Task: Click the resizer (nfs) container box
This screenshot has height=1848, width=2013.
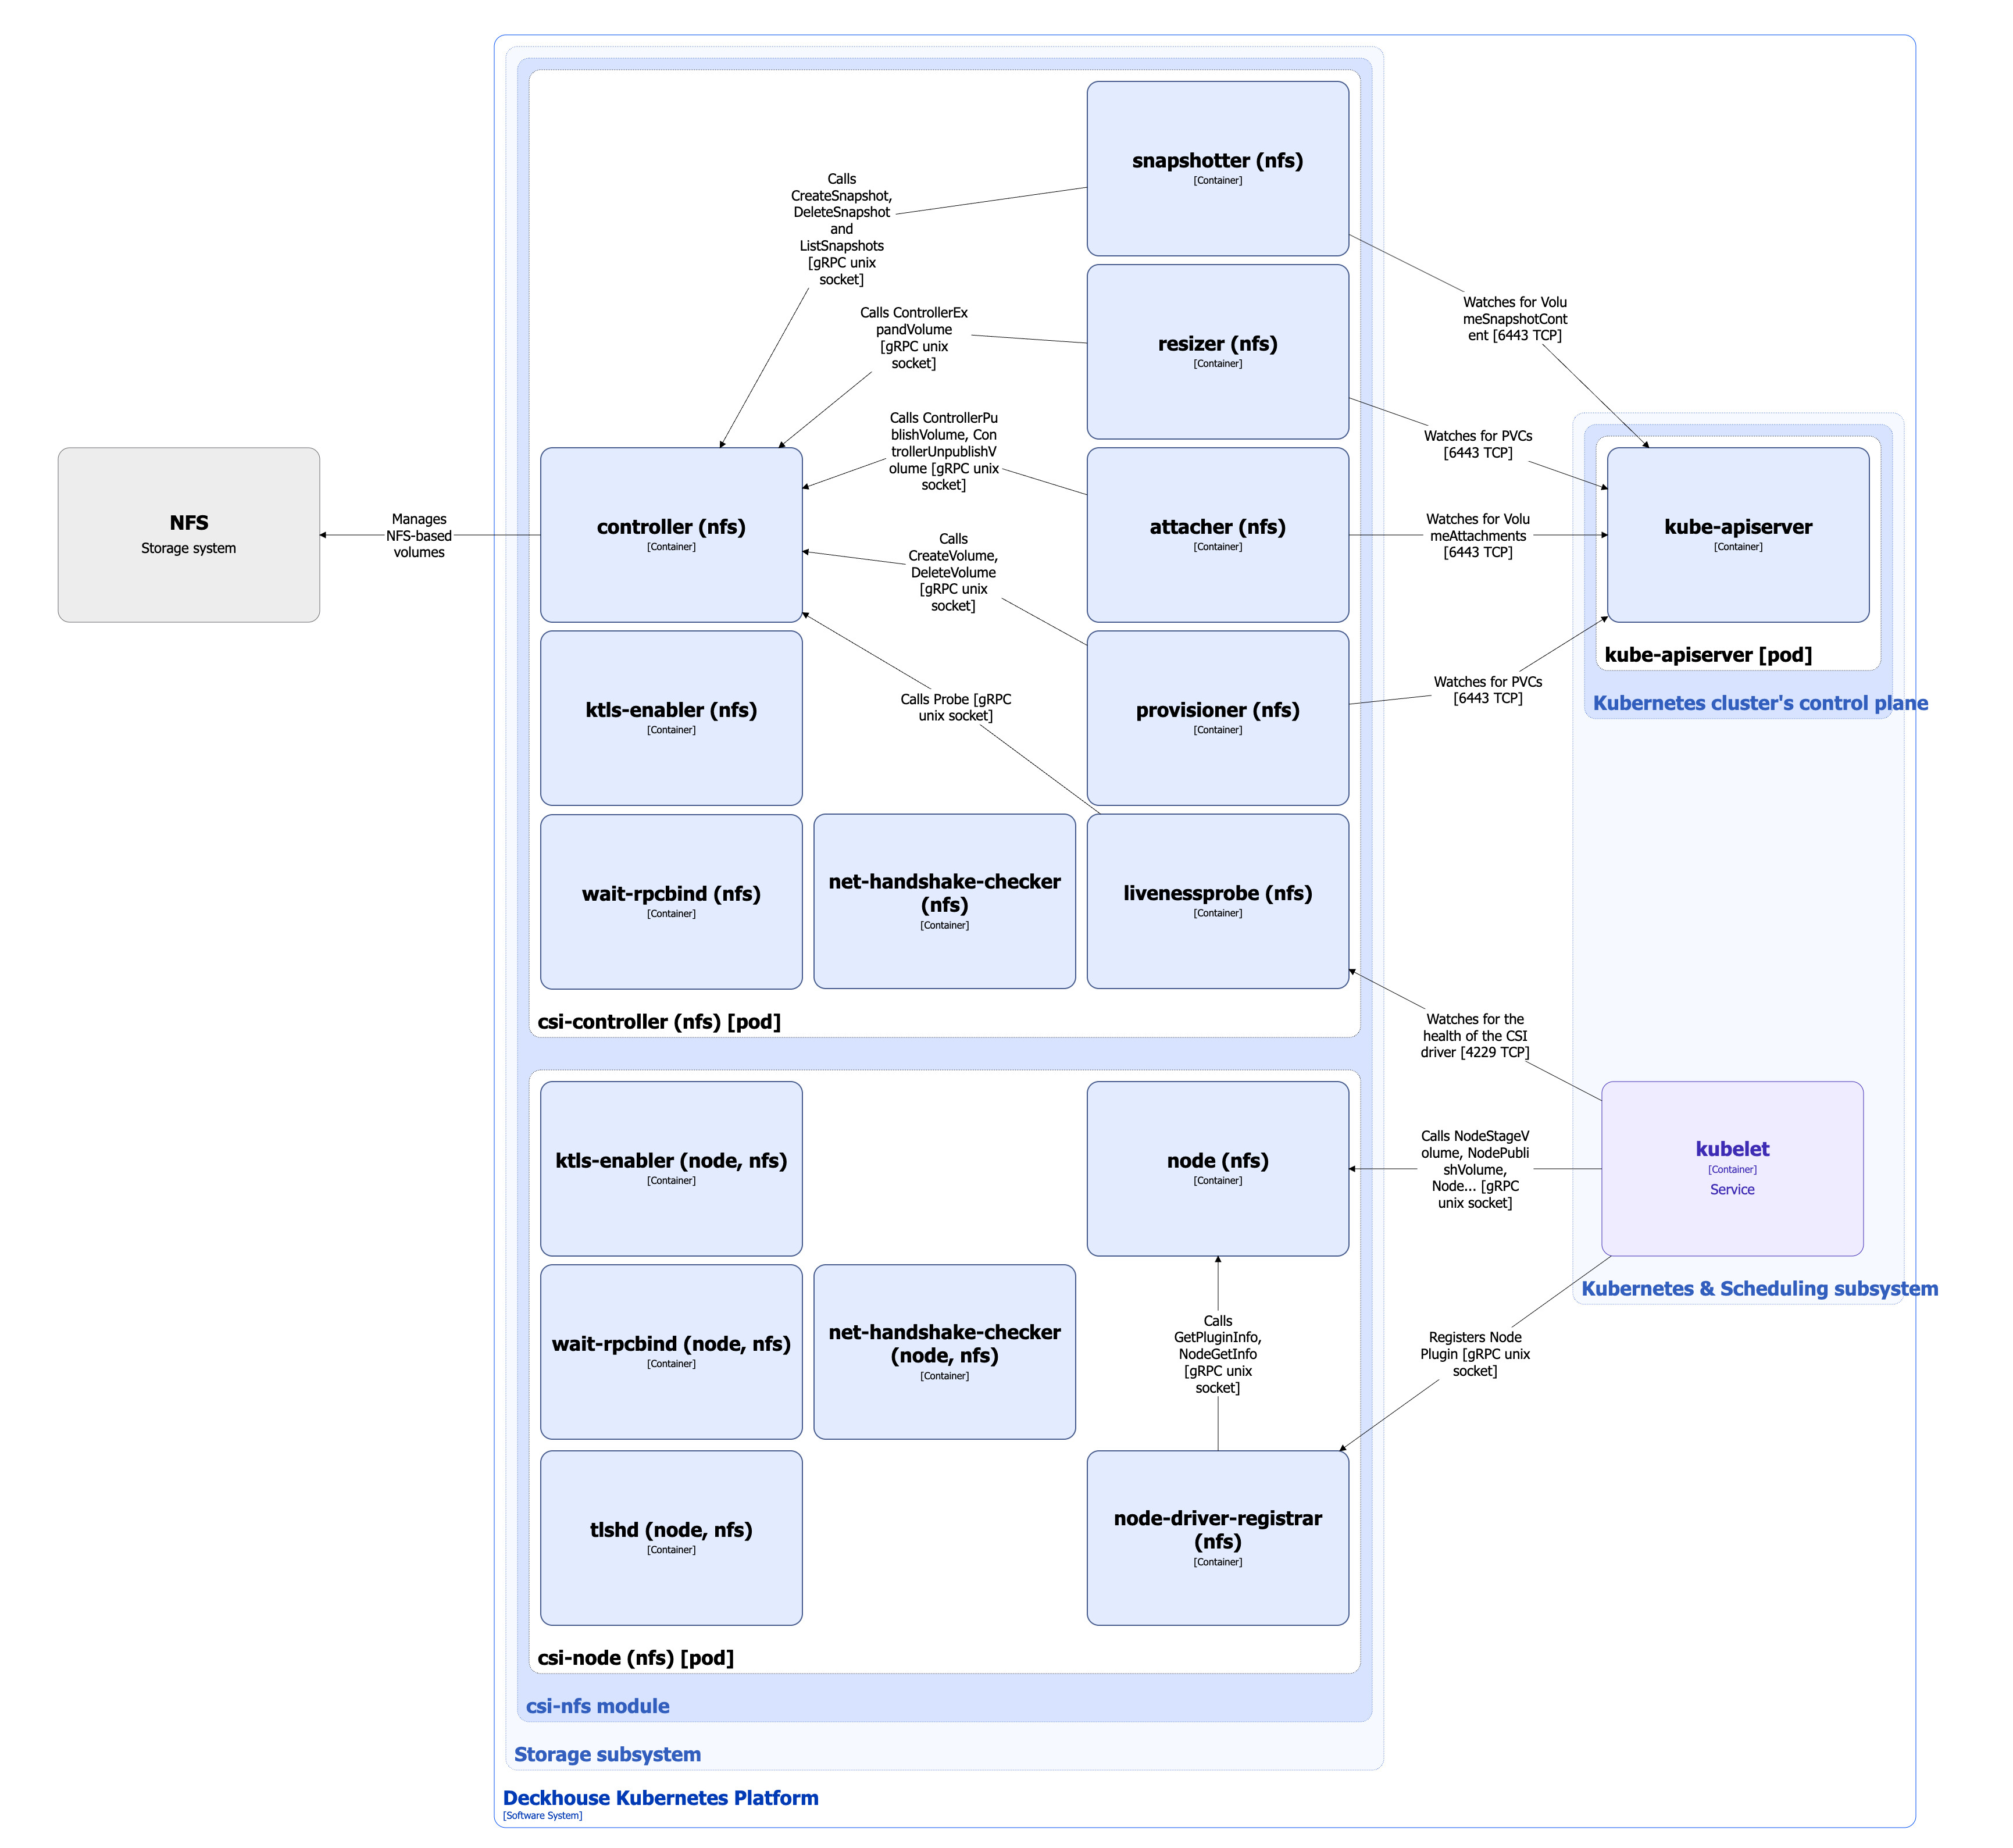Action: 1217,352
